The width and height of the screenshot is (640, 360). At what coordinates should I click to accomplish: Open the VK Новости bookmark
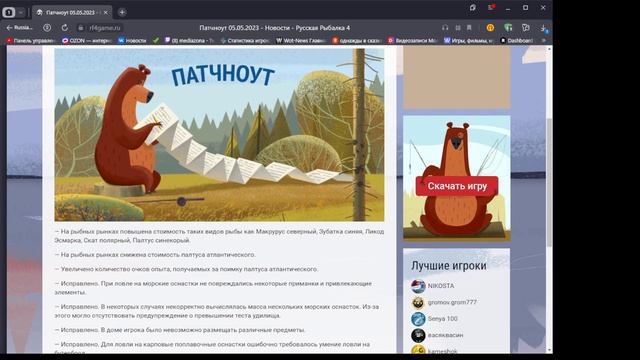click(132, 40)
